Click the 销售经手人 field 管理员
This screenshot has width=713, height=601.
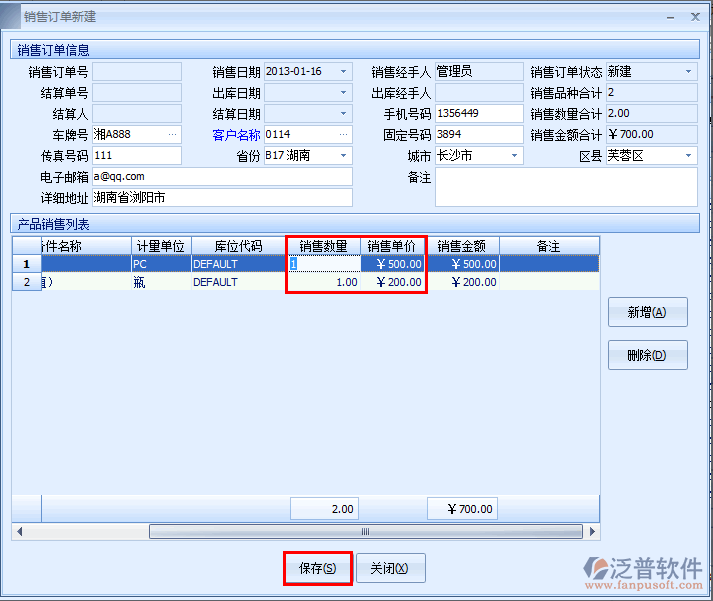pos(479,72)
